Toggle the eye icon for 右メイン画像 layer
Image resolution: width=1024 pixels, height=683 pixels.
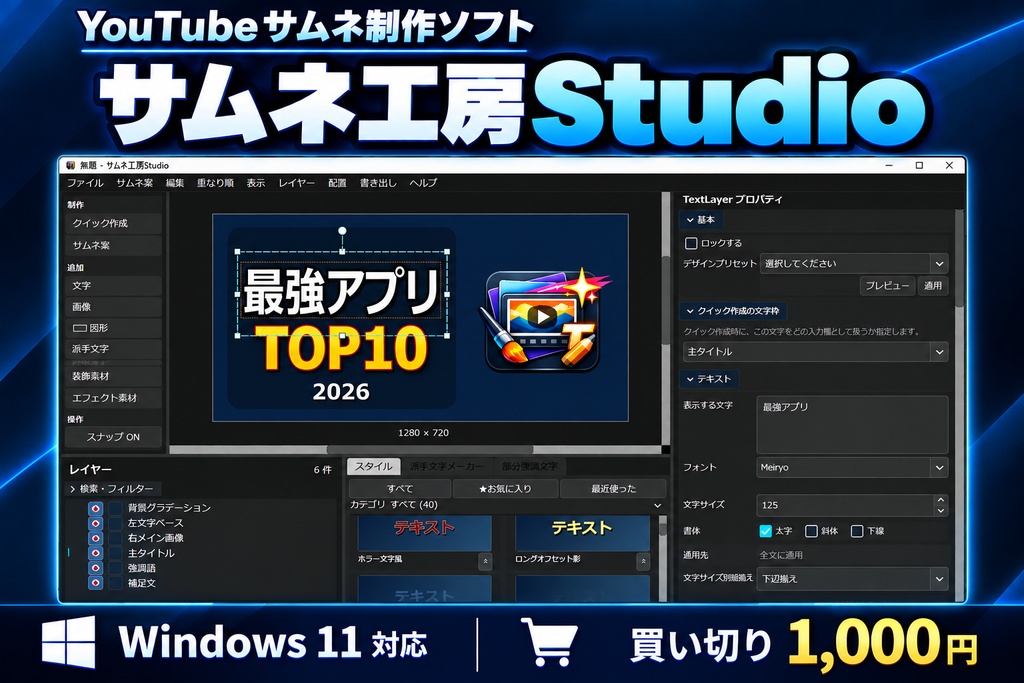click(x=95, y=538)
